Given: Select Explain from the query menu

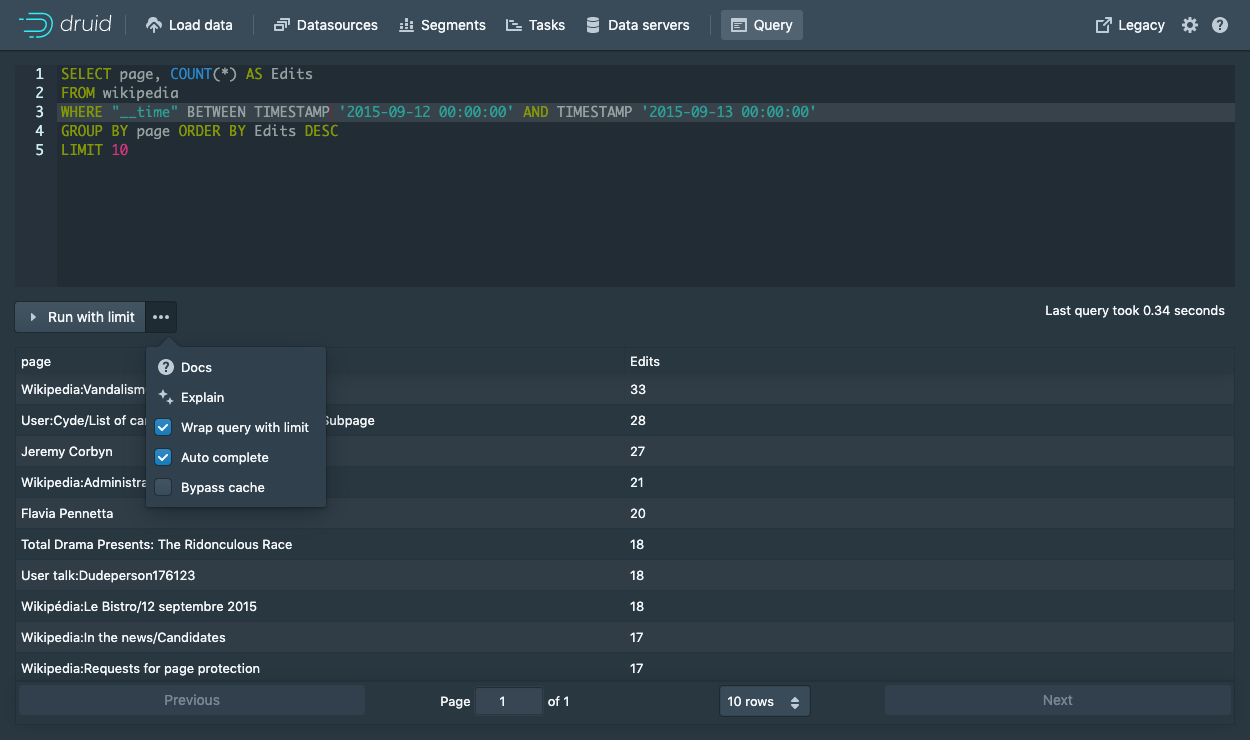Looking at the screenshot, I should (202, 397).
